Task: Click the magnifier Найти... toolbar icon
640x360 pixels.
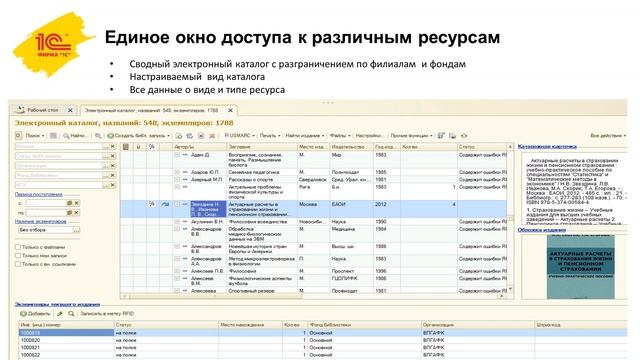Action: (66, 136)
